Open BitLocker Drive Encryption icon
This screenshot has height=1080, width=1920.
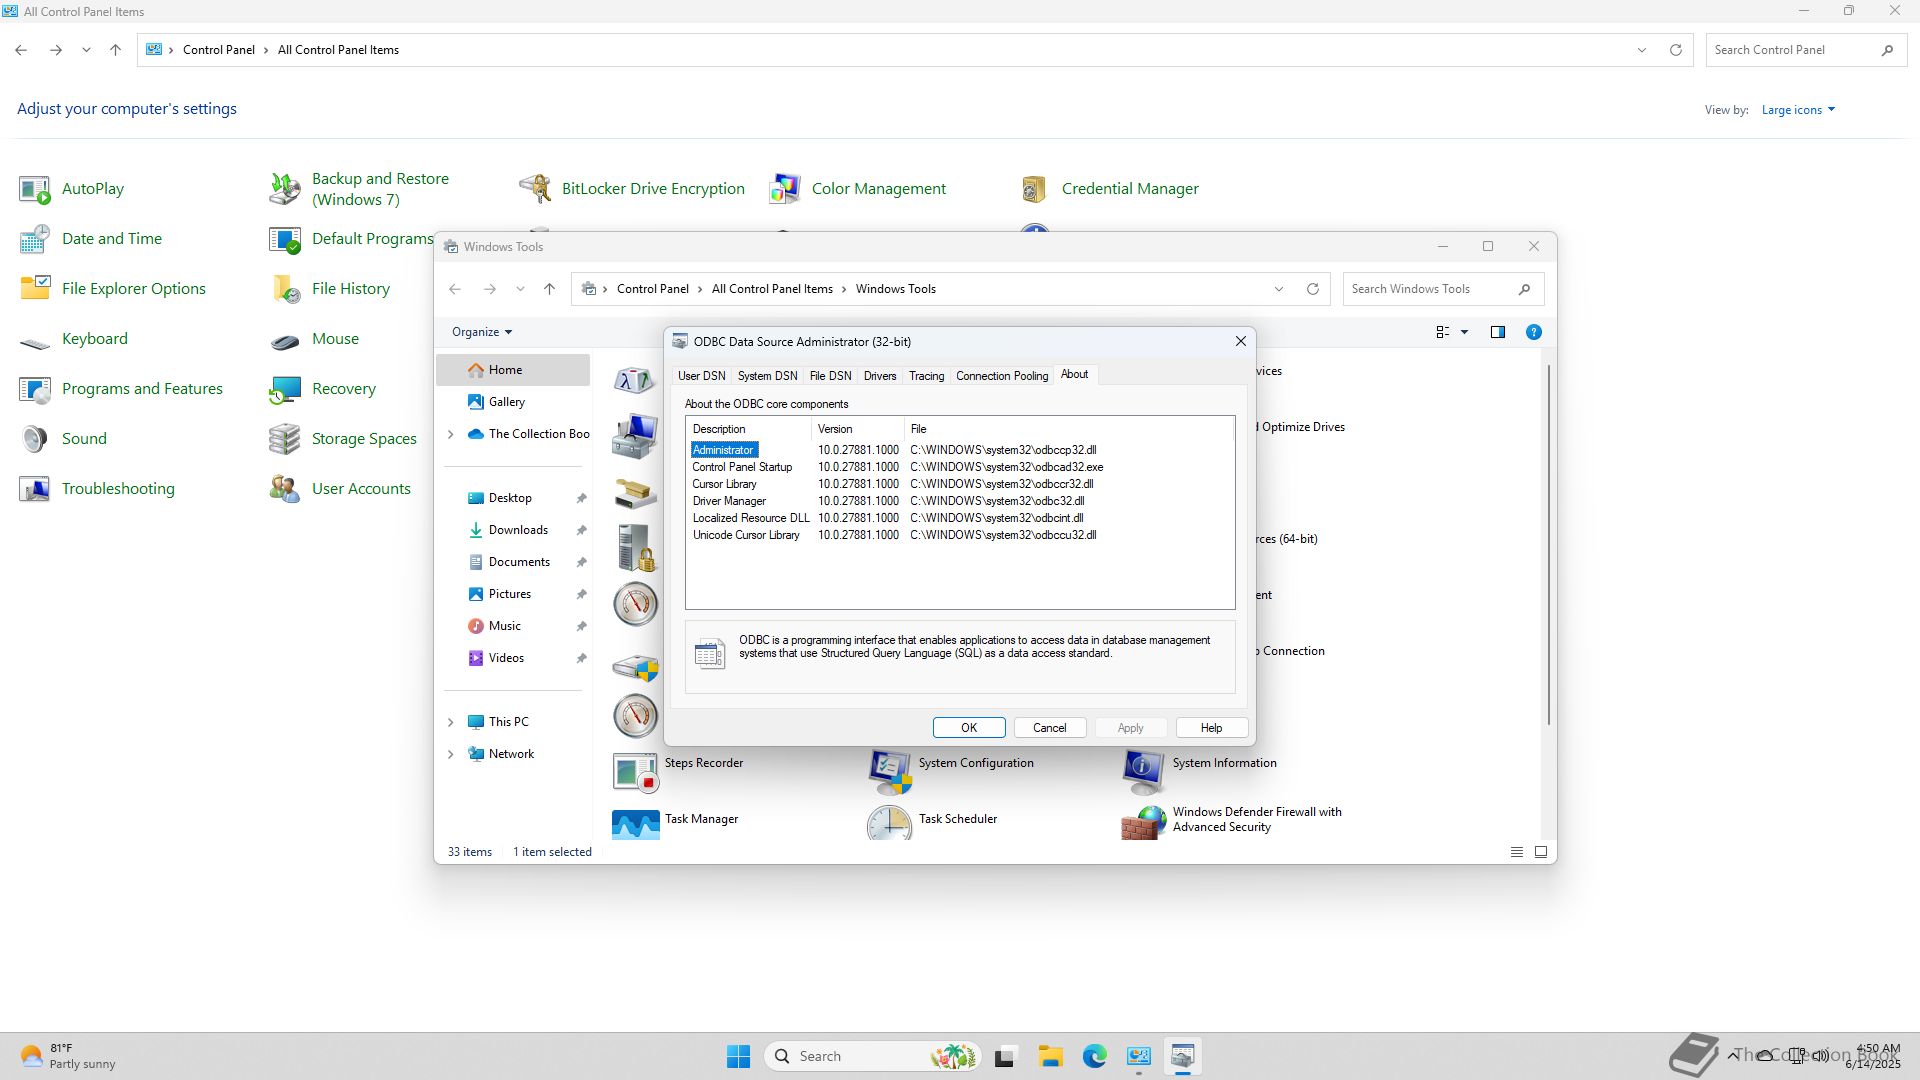click(x=536, y=188)
